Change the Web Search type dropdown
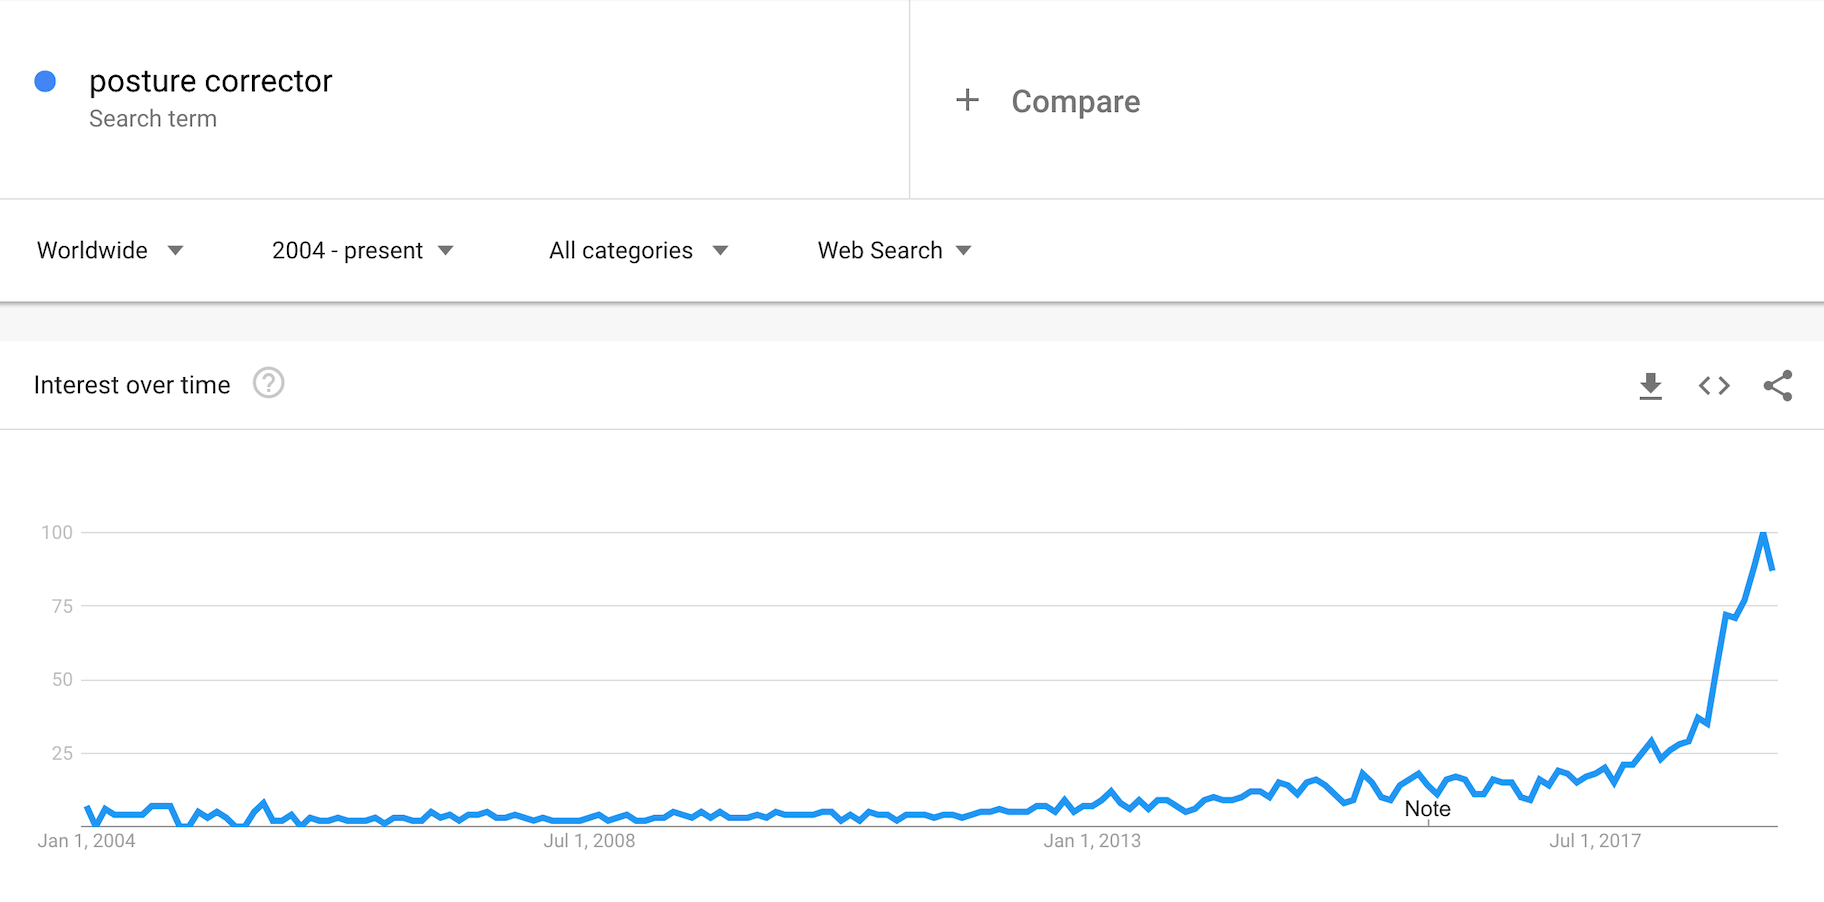Image resolution: width=1824 pixels, height=902 pixels. point(894,251)
